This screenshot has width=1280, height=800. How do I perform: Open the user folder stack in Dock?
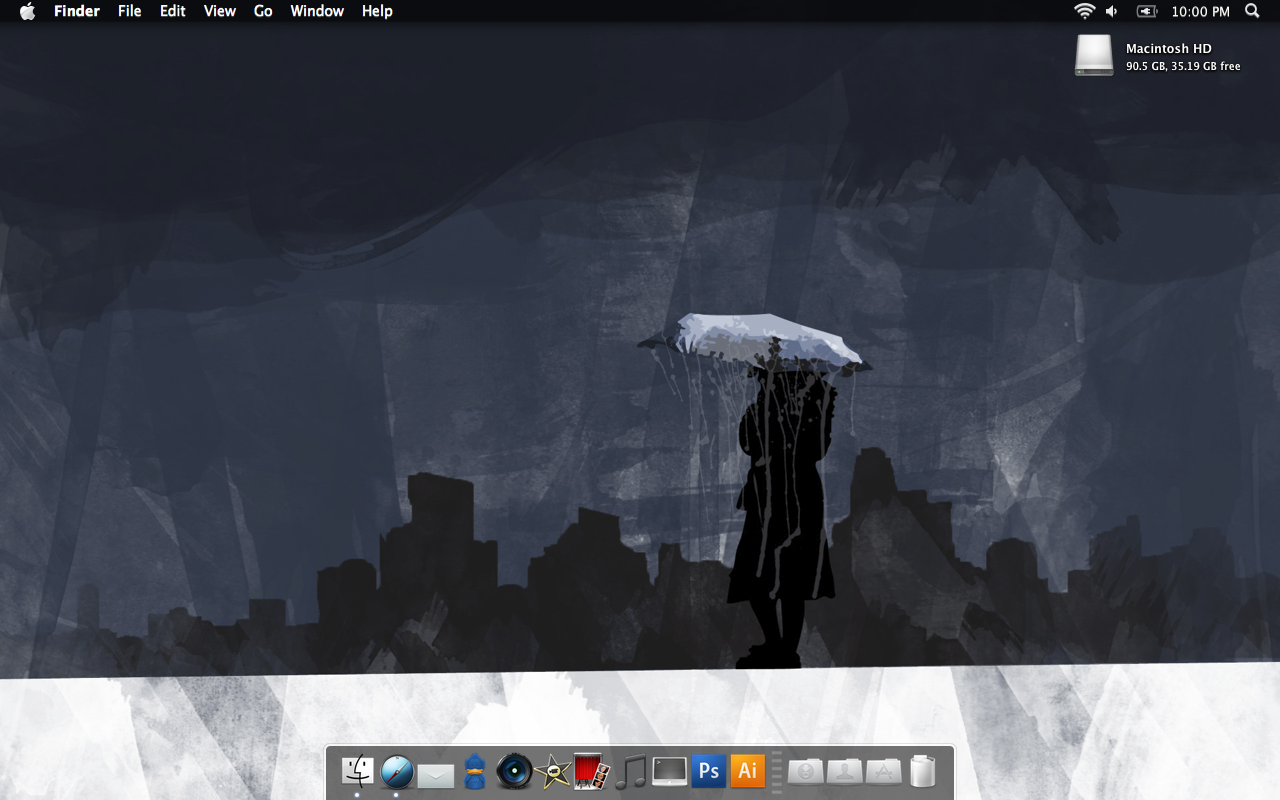click(x=845, y=772)
